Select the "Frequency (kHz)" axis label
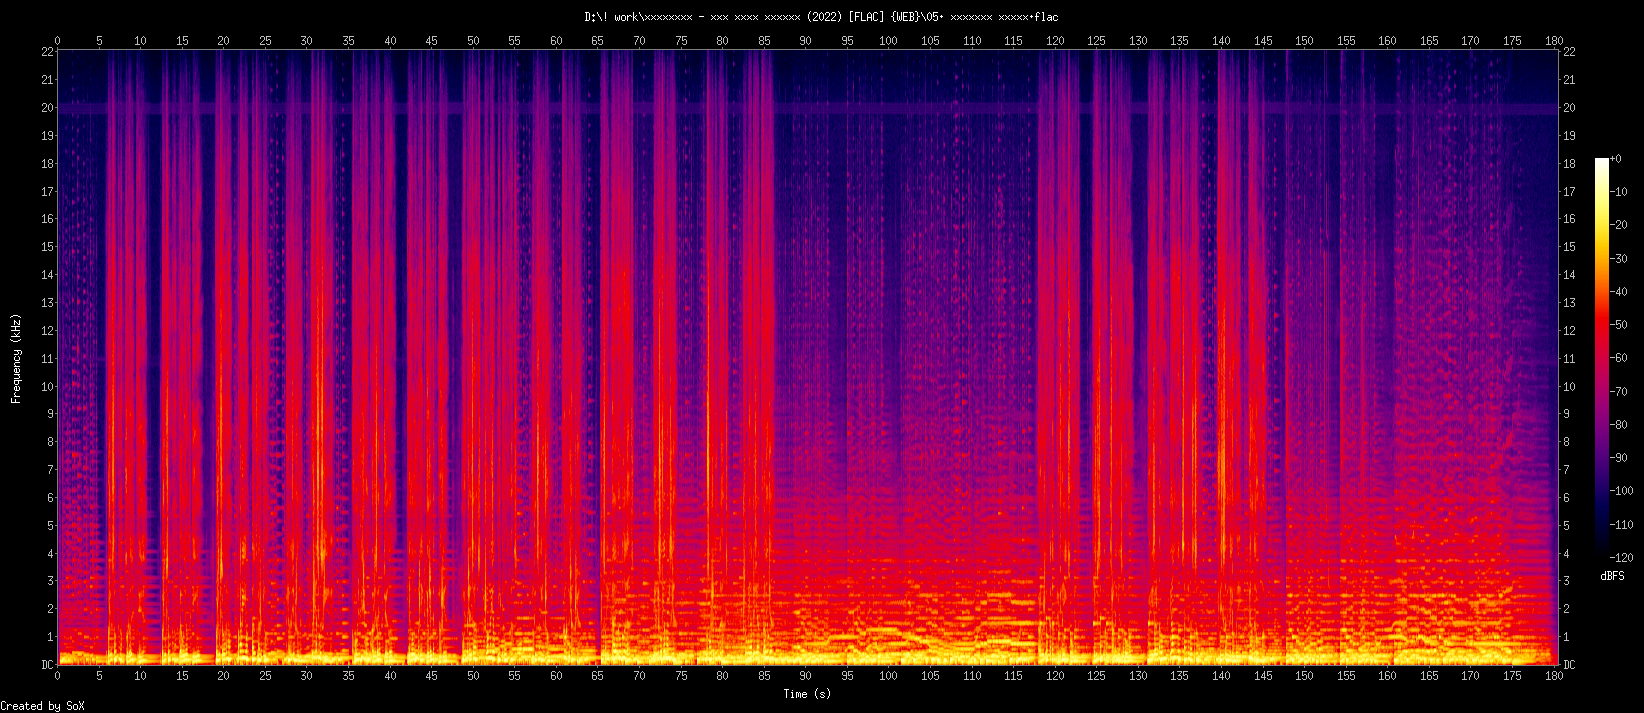Image resolution: width=1644 pixels, height=713 pixels. tap(16, 358)
